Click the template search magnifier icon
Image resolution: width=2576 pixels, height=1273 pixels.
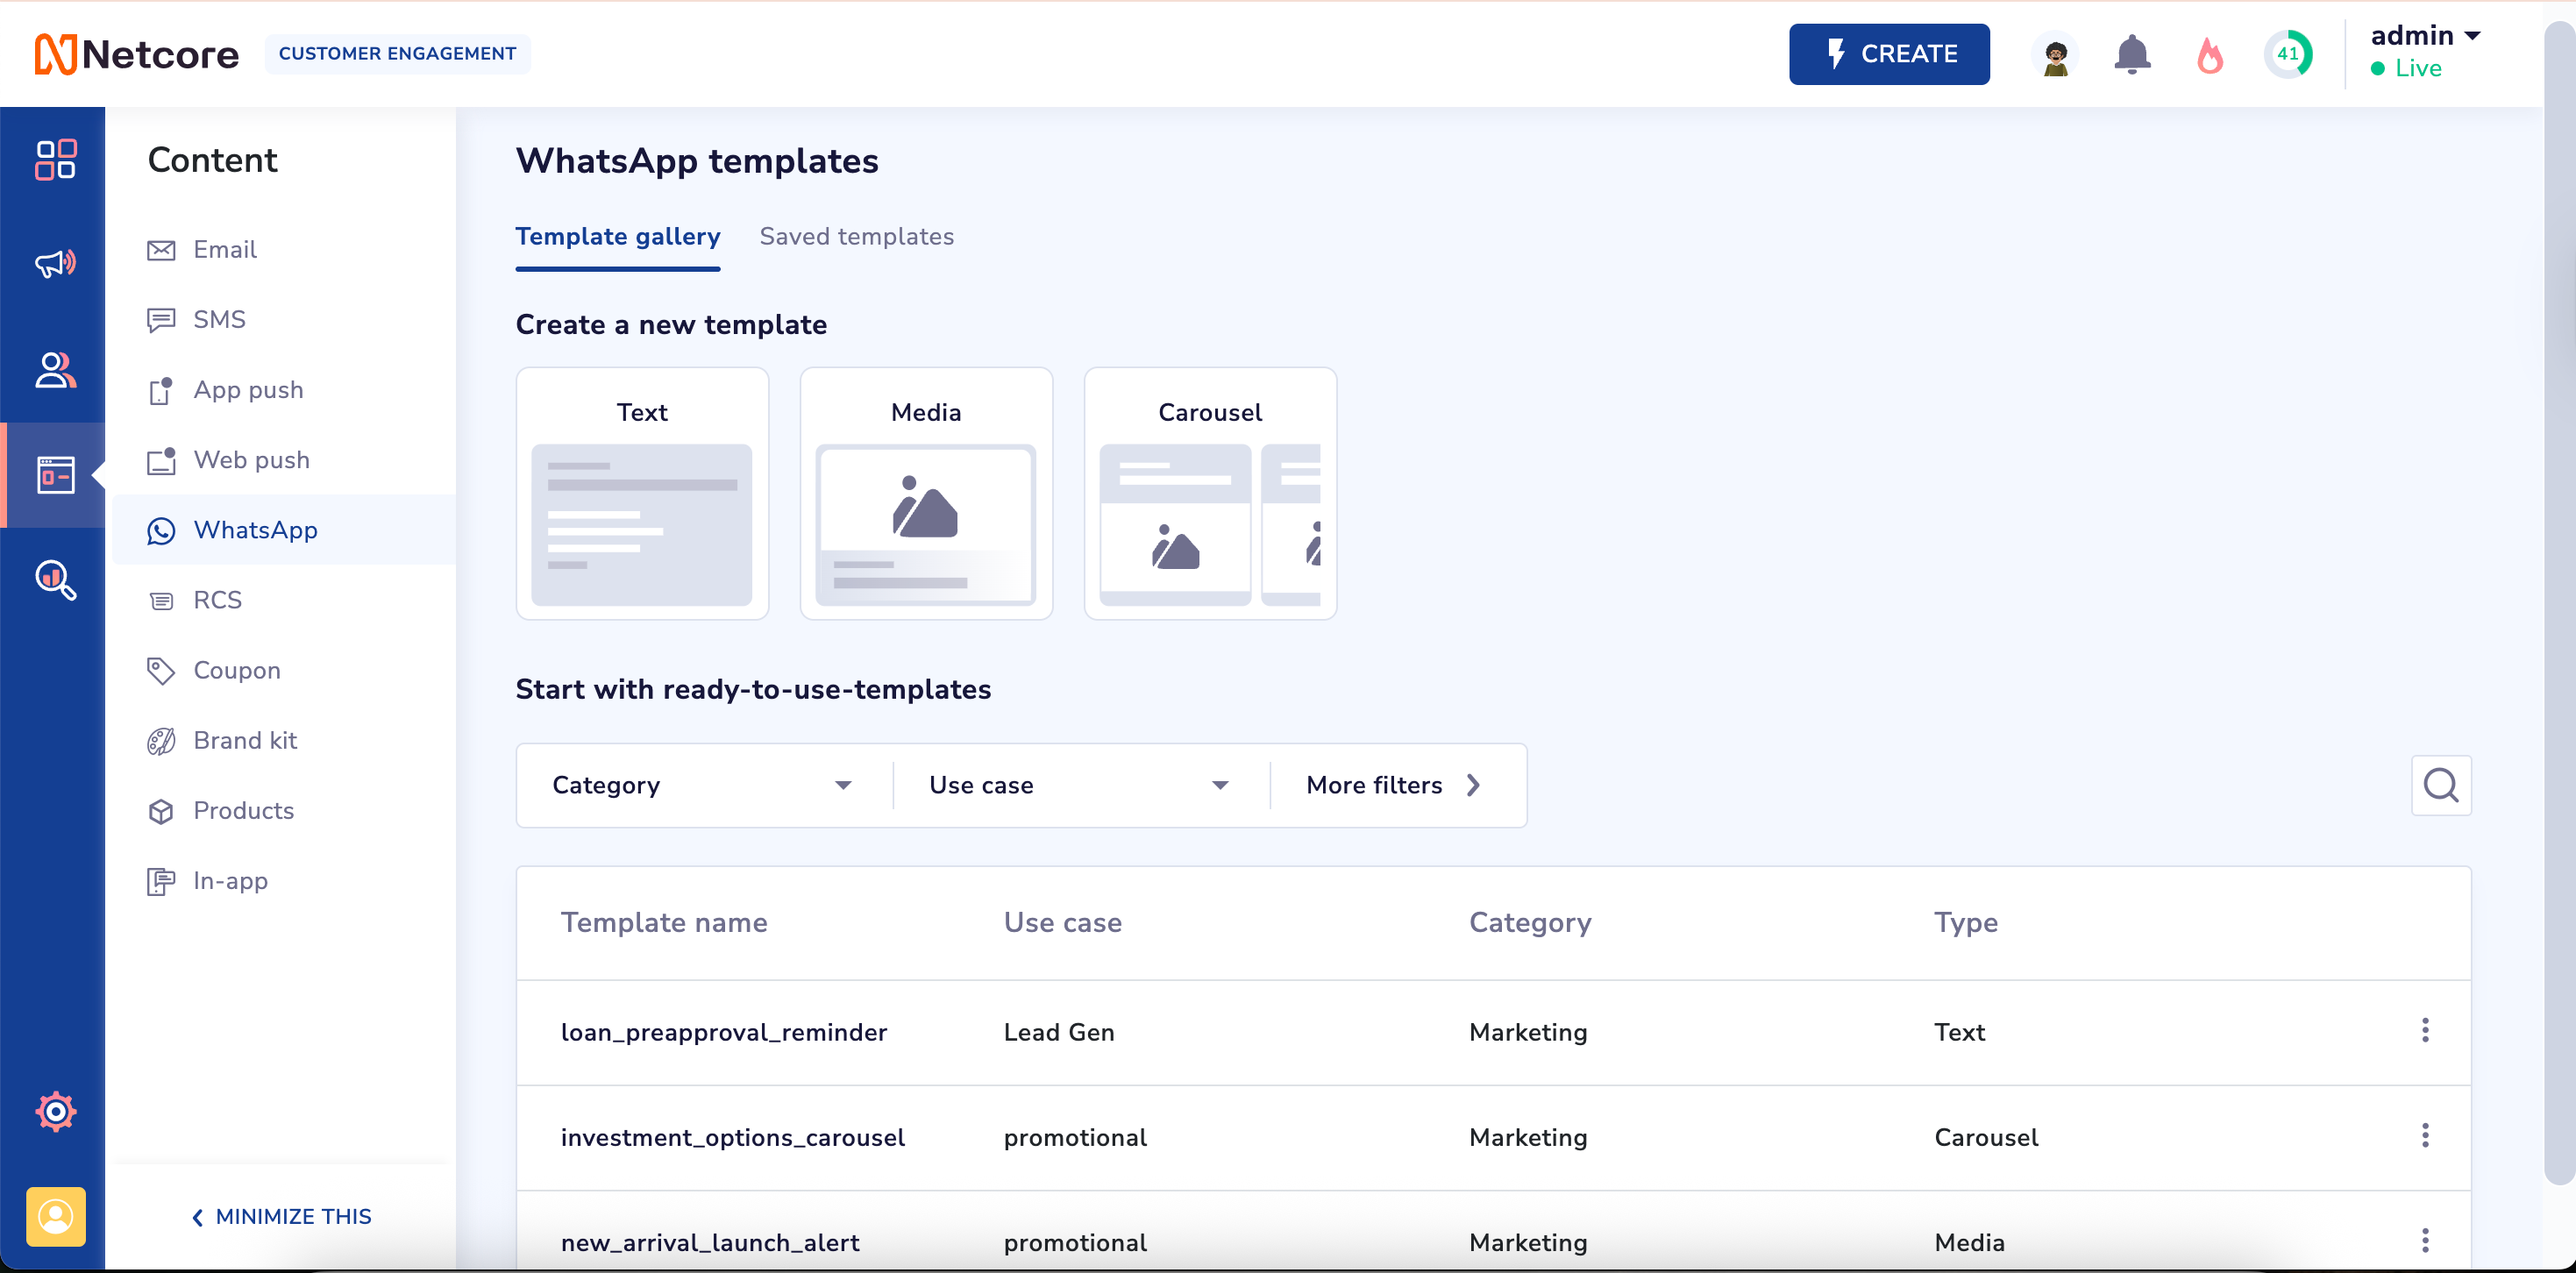[x=2440, y=785]
